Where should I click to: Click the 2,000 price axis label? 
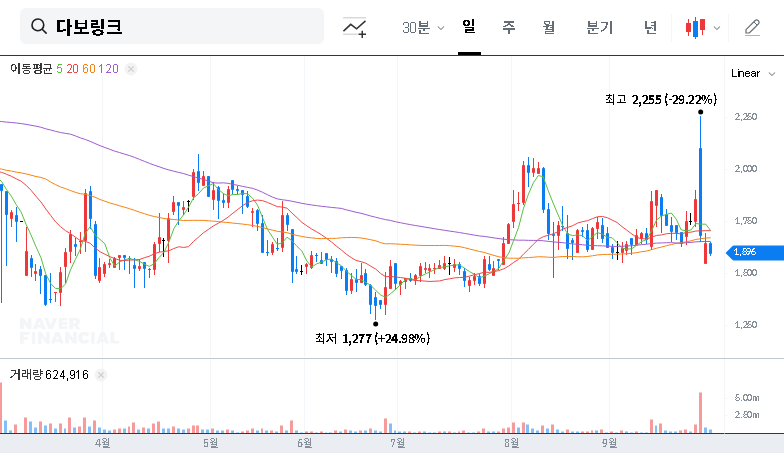click(746, 169)
